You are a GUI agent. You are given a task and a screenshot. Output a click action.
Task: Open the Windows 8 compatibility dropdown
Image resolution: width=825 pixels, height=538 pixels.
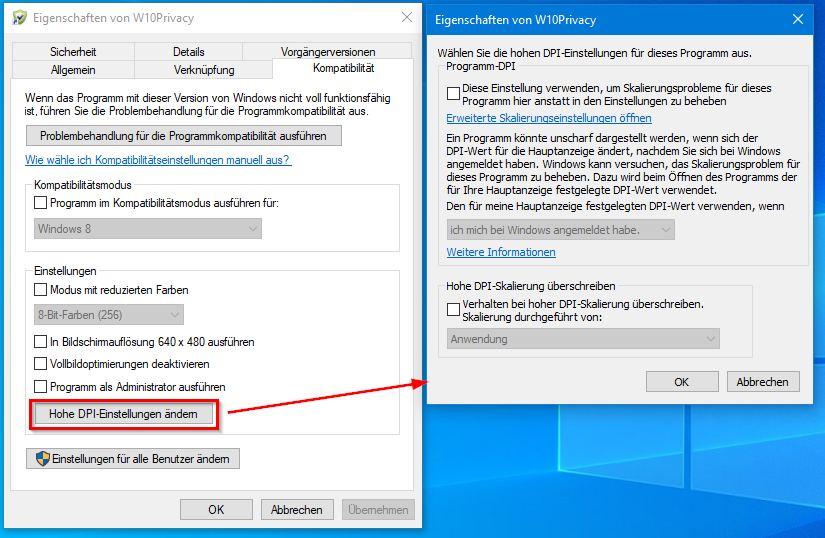click(148, 229)
